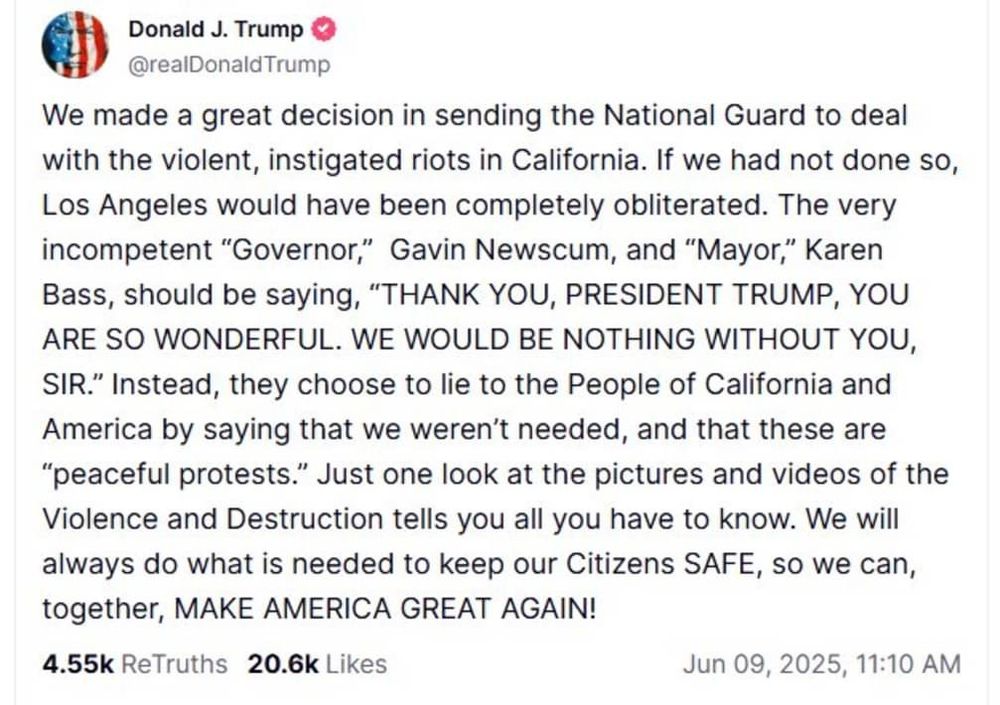1000x705 pixels.
Task: Click the flag-painted profile avatar
Action: pyautogui.click(x=75, y=45)
